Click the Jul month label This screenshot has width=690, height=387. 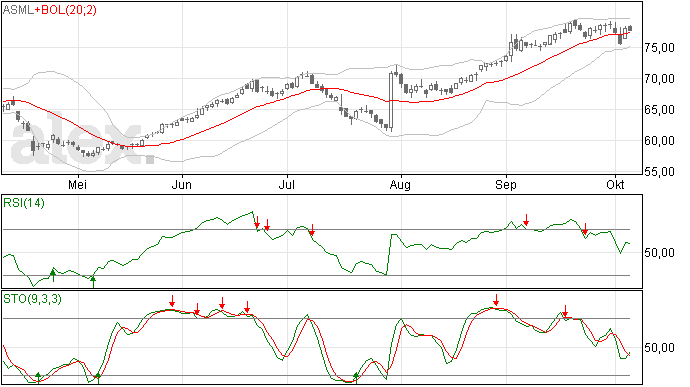pyautogui.click(x=286, y=184)
